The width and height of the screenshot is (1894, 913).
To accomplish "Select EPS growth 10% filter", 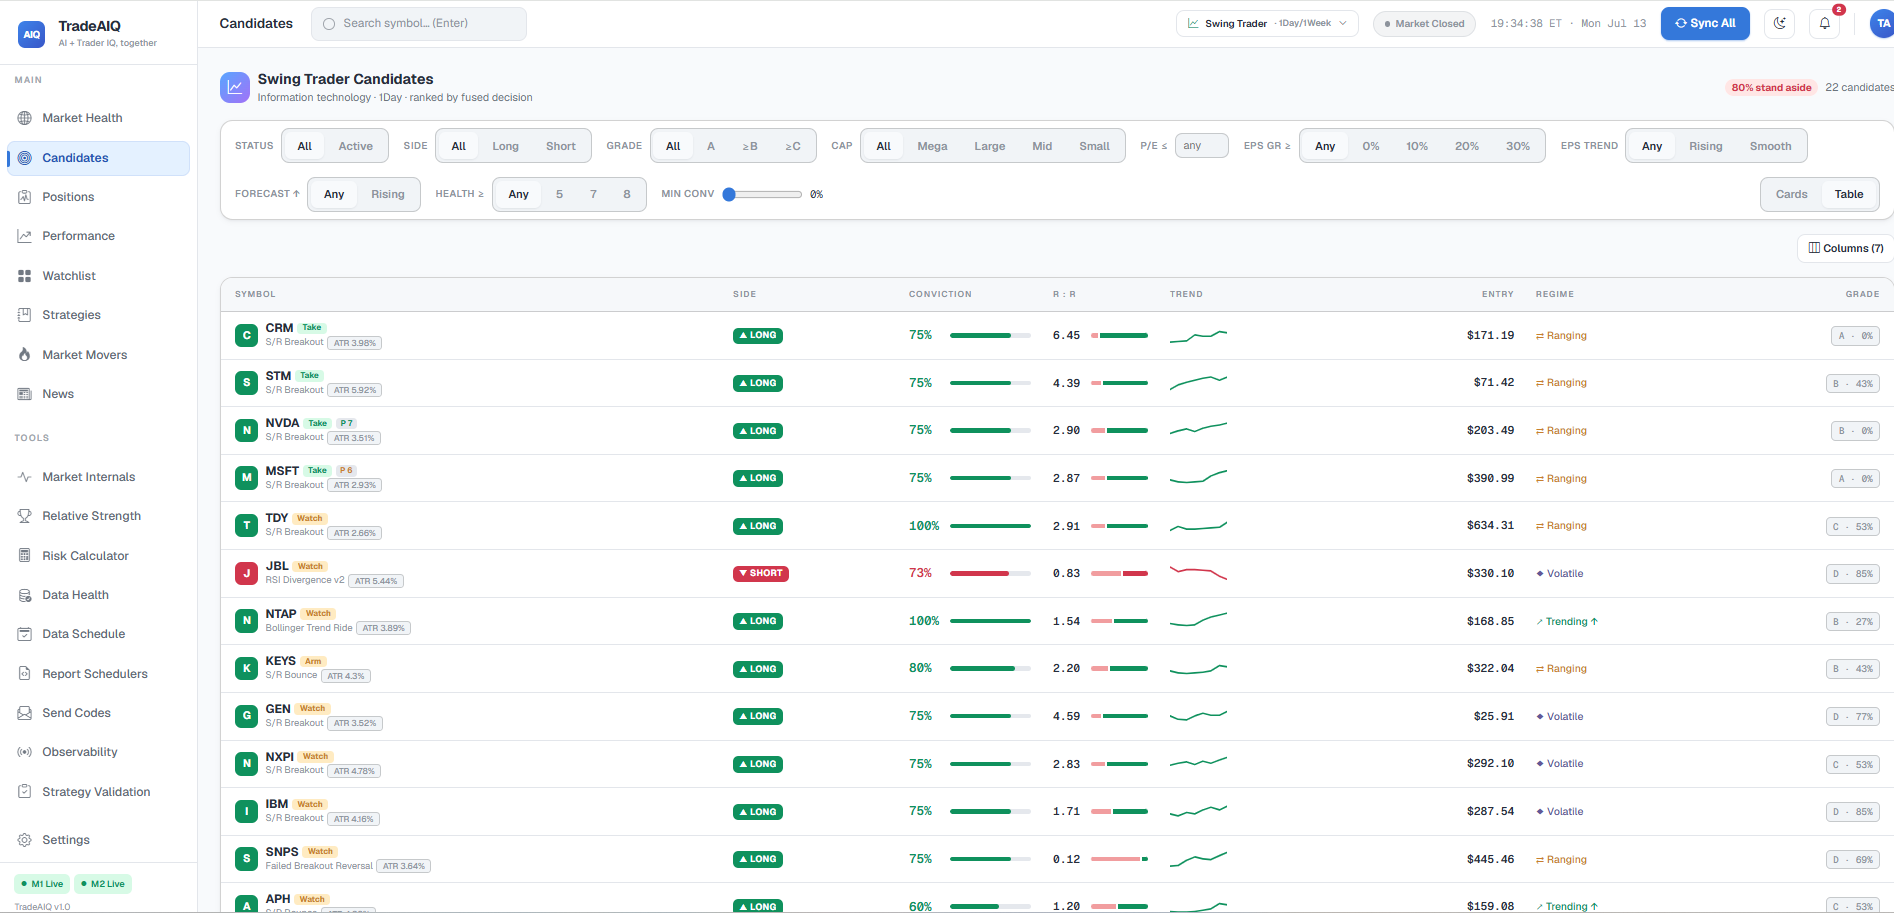I will (x=1417, y=146).
